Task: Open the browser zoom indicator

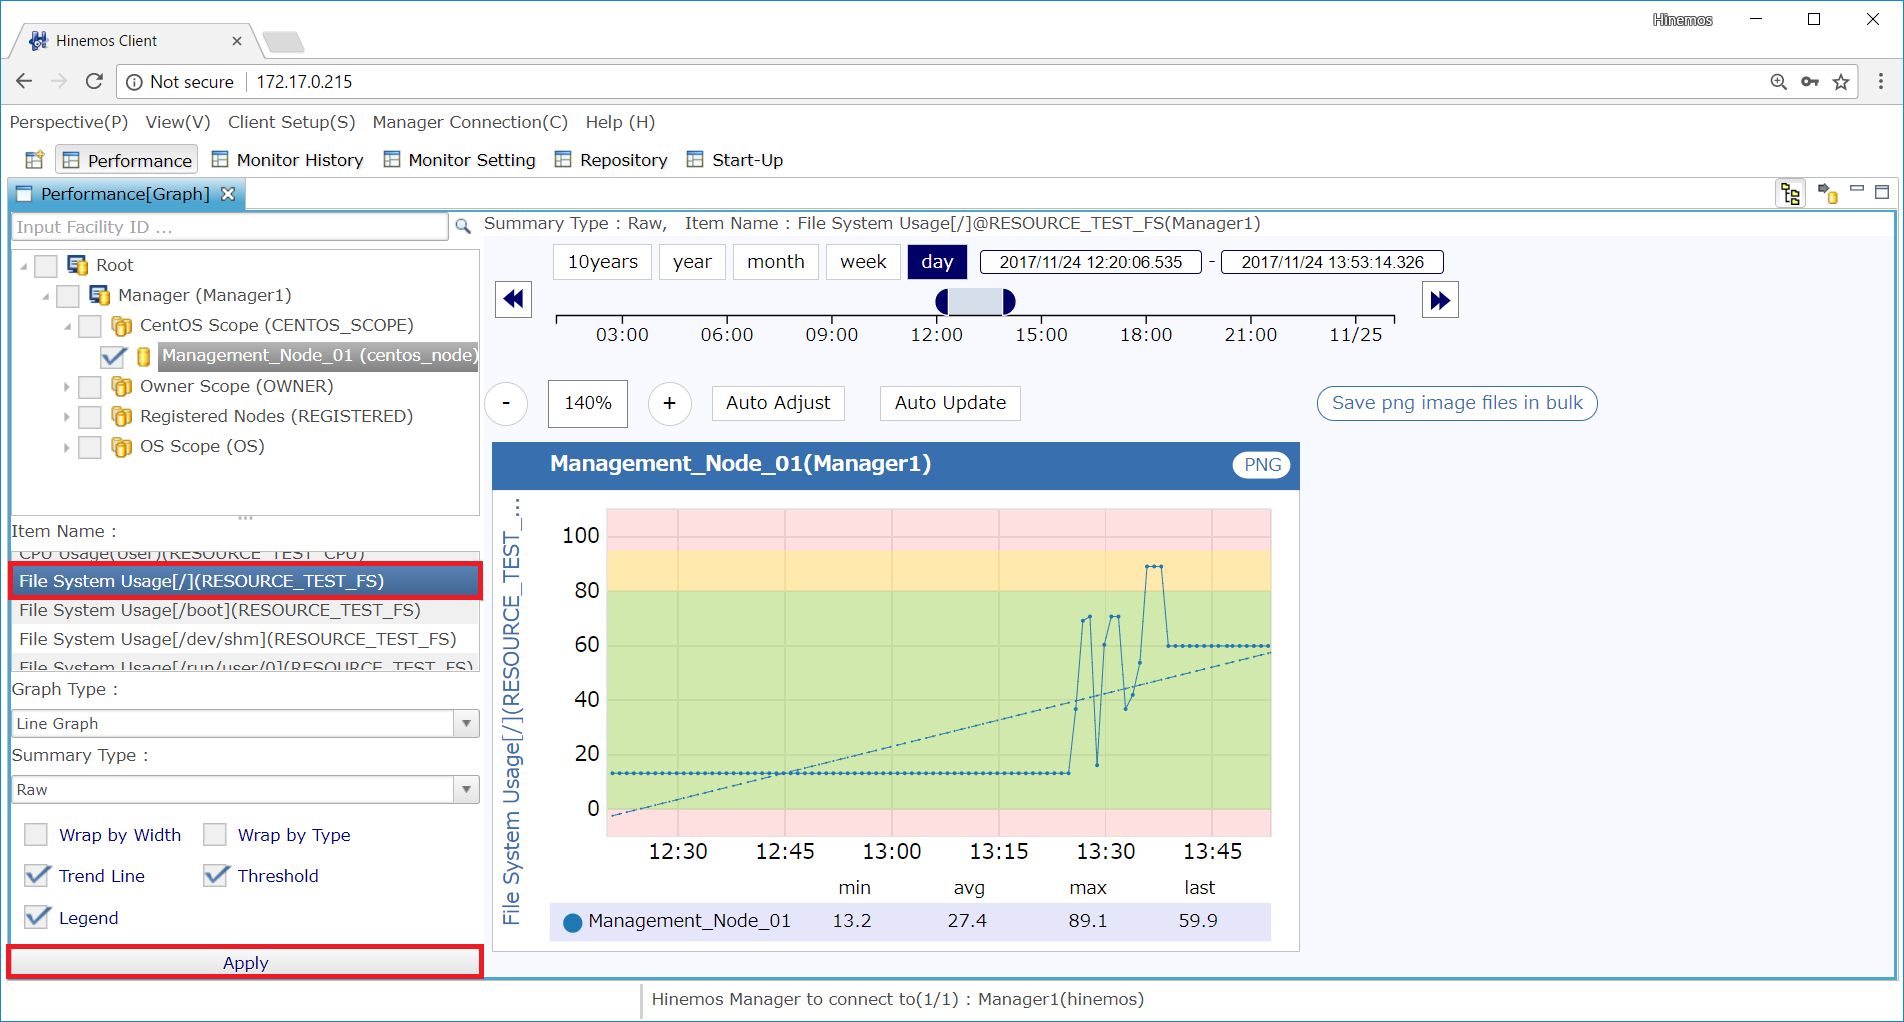Action: coord(1778,82)
